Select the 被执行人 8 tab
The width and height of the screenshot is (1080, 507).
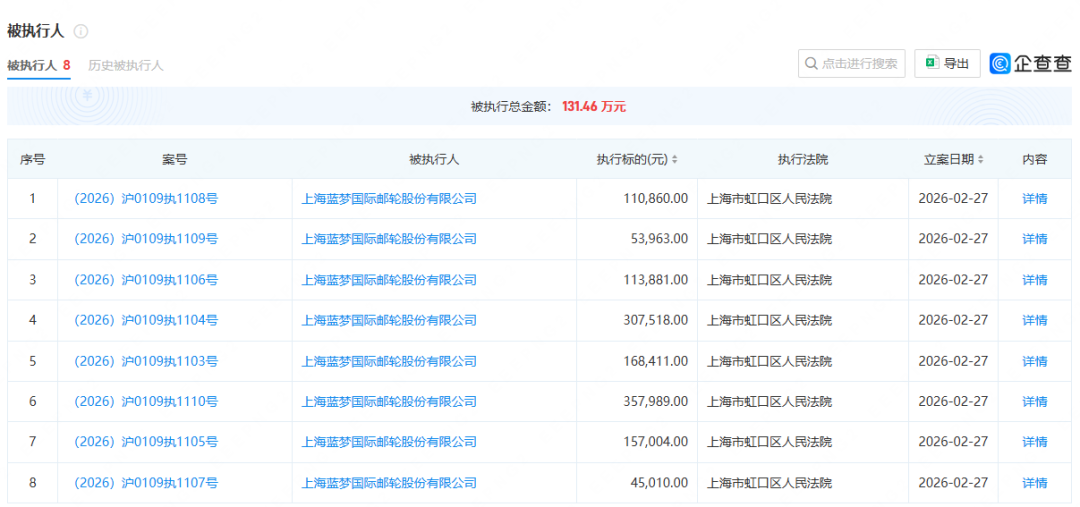[x=38, y=65]
